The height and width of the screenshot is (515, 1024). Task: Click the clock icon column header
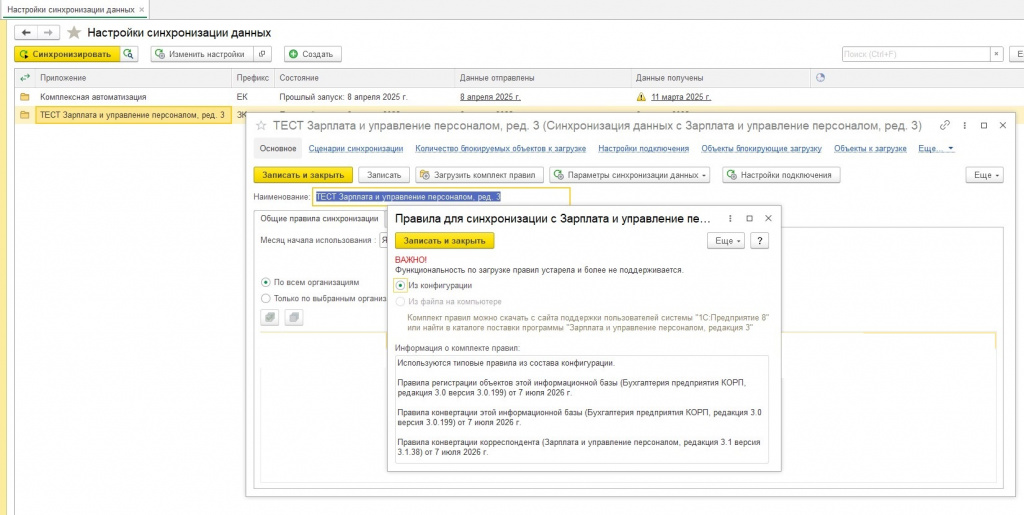pos(821,78)
